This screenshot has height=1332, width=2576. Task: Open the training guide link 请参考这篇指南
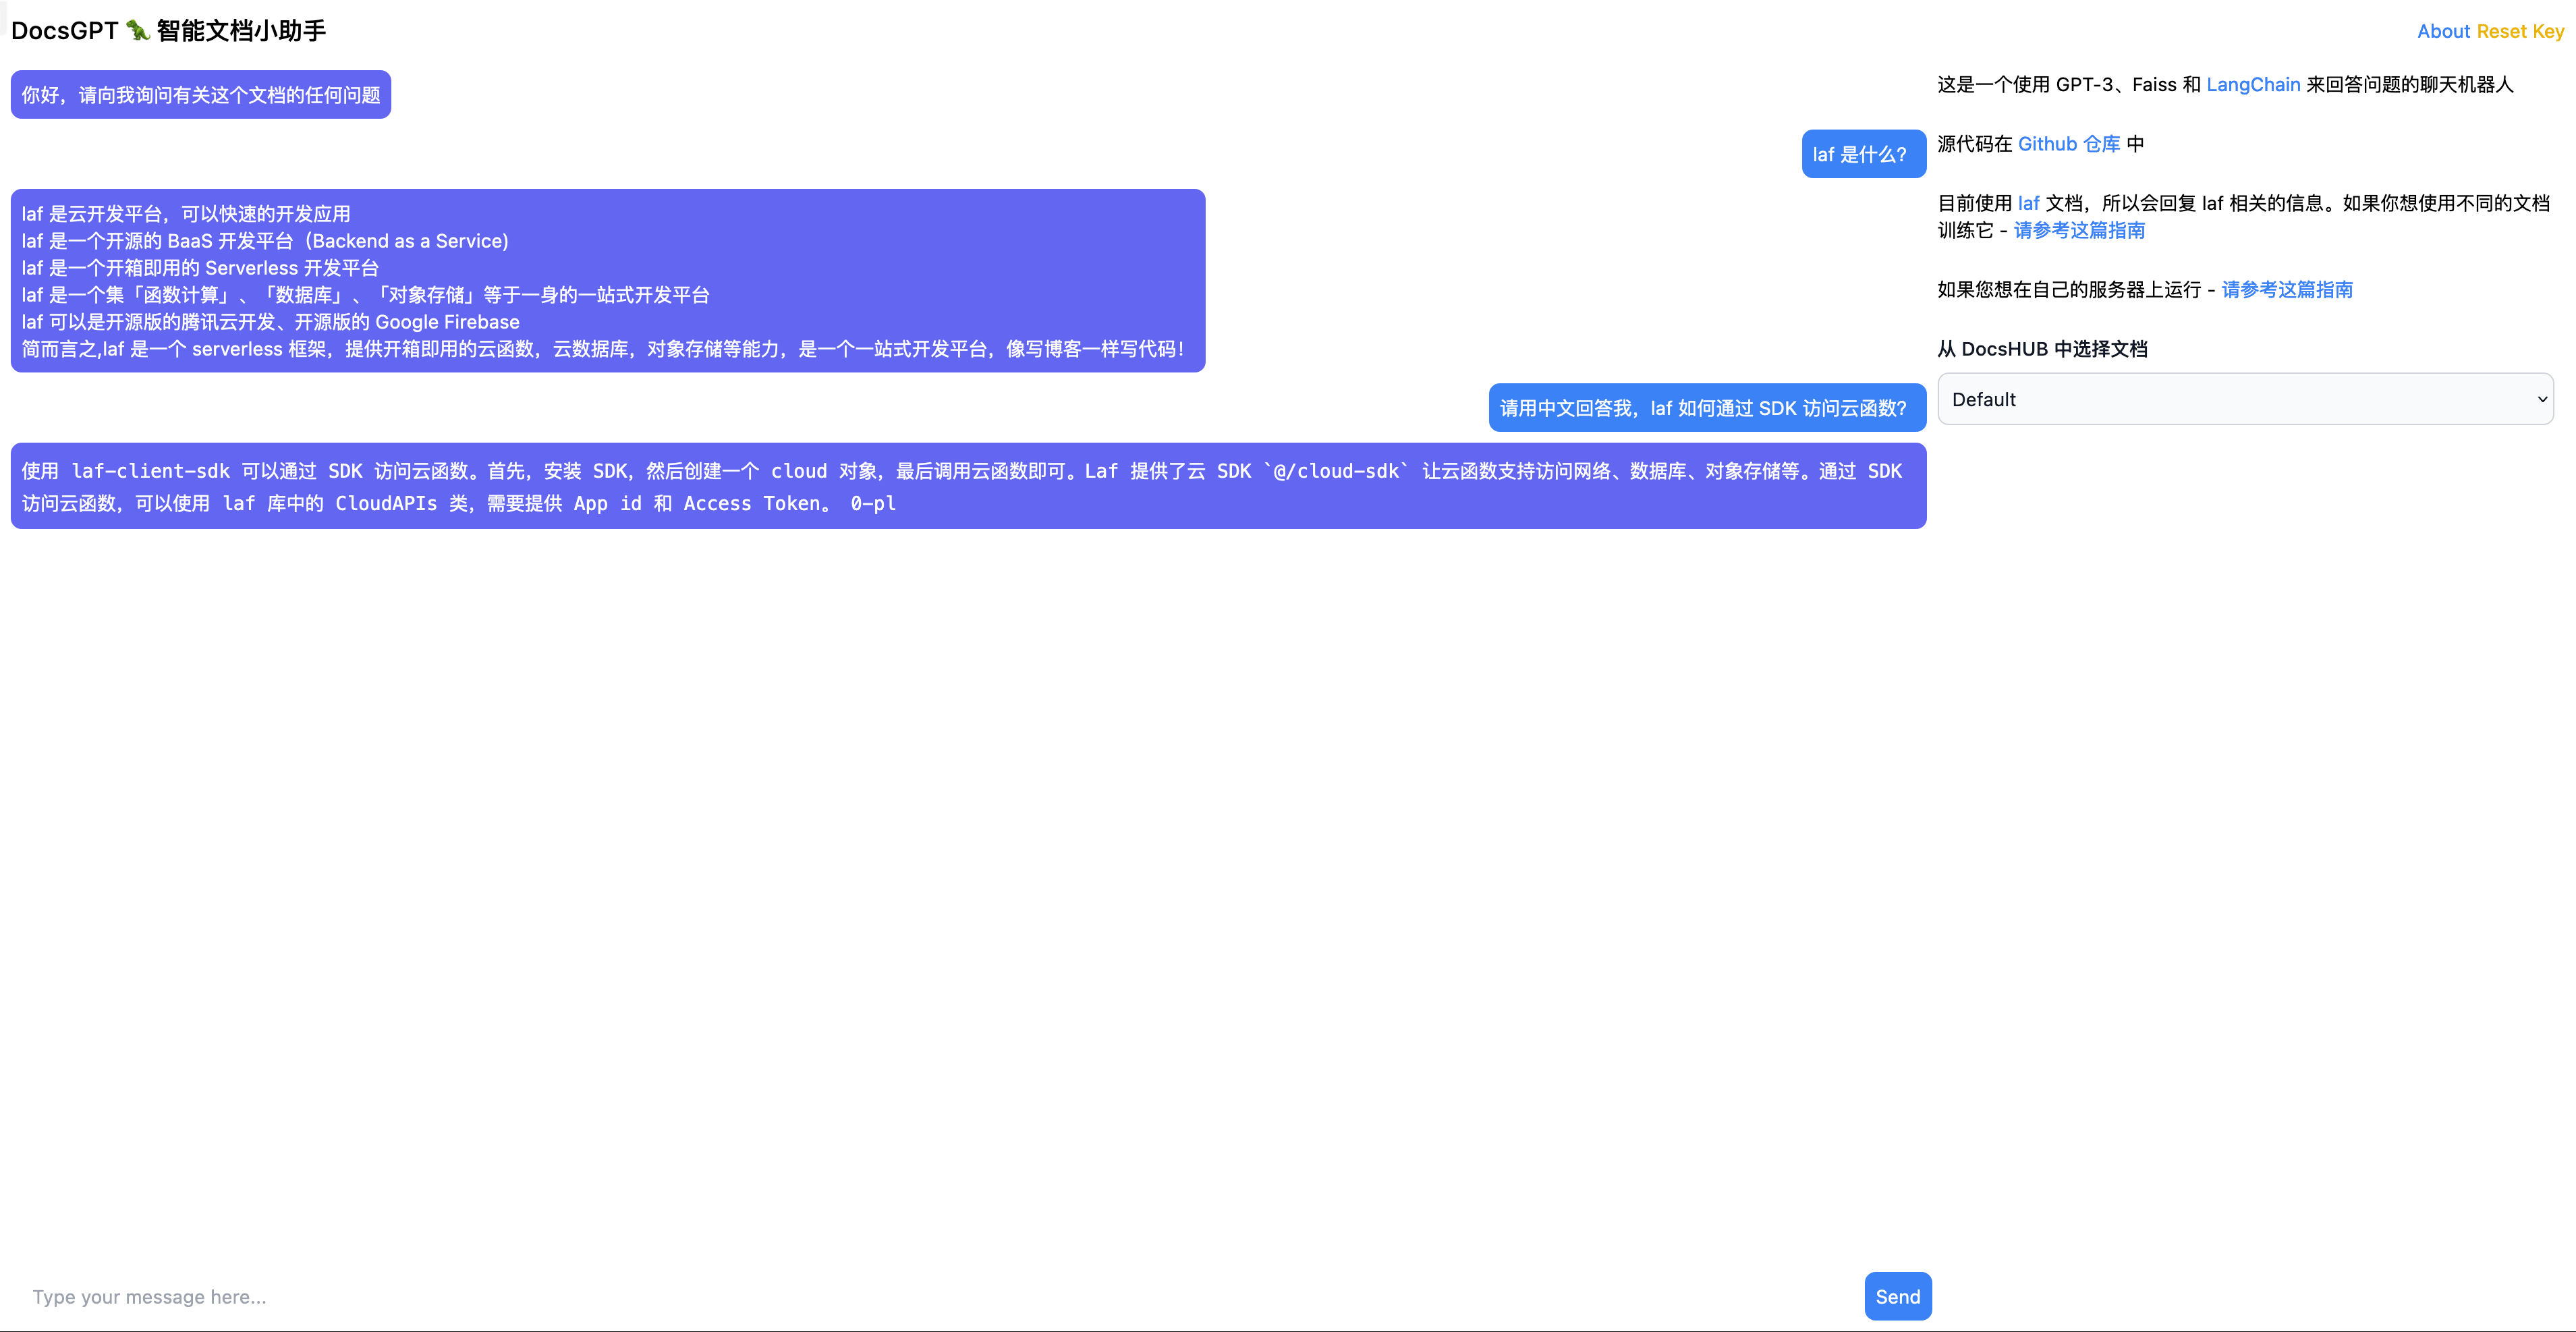pyautogui.click(x=2079, y=230)
